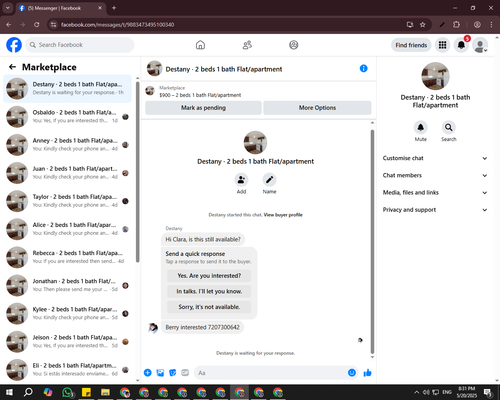Click the Mark as pending button
500x400 pixels.
pos(203,108)
